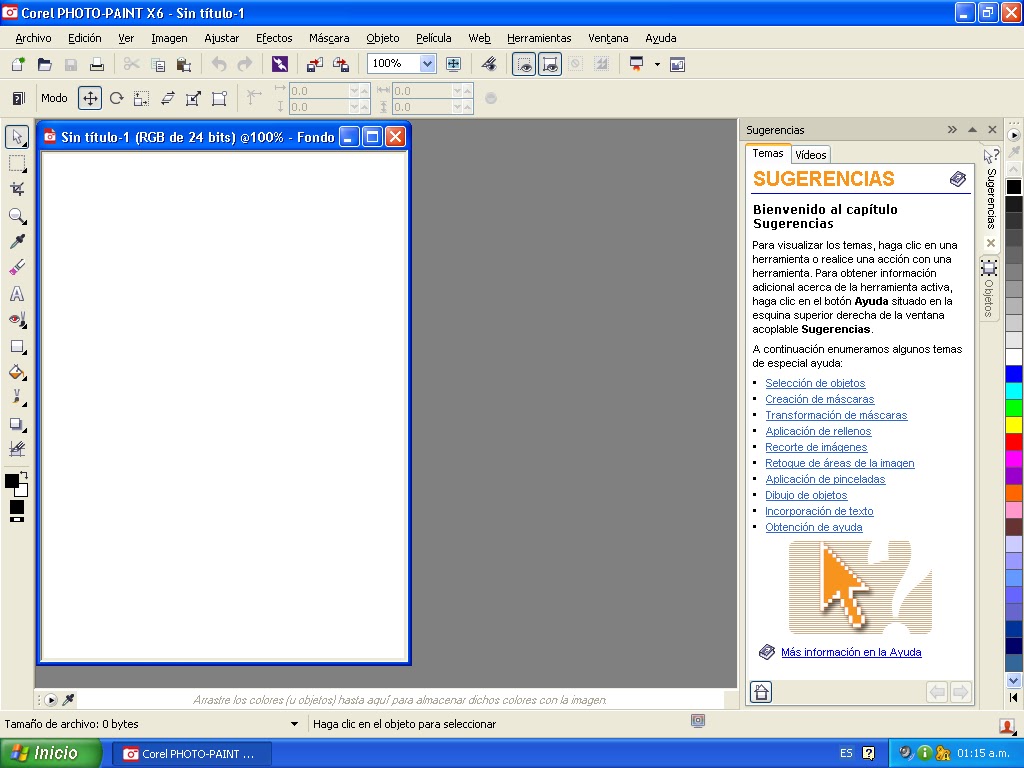Undo the last action
The image size is (1024, 768).
click(217, 63)
